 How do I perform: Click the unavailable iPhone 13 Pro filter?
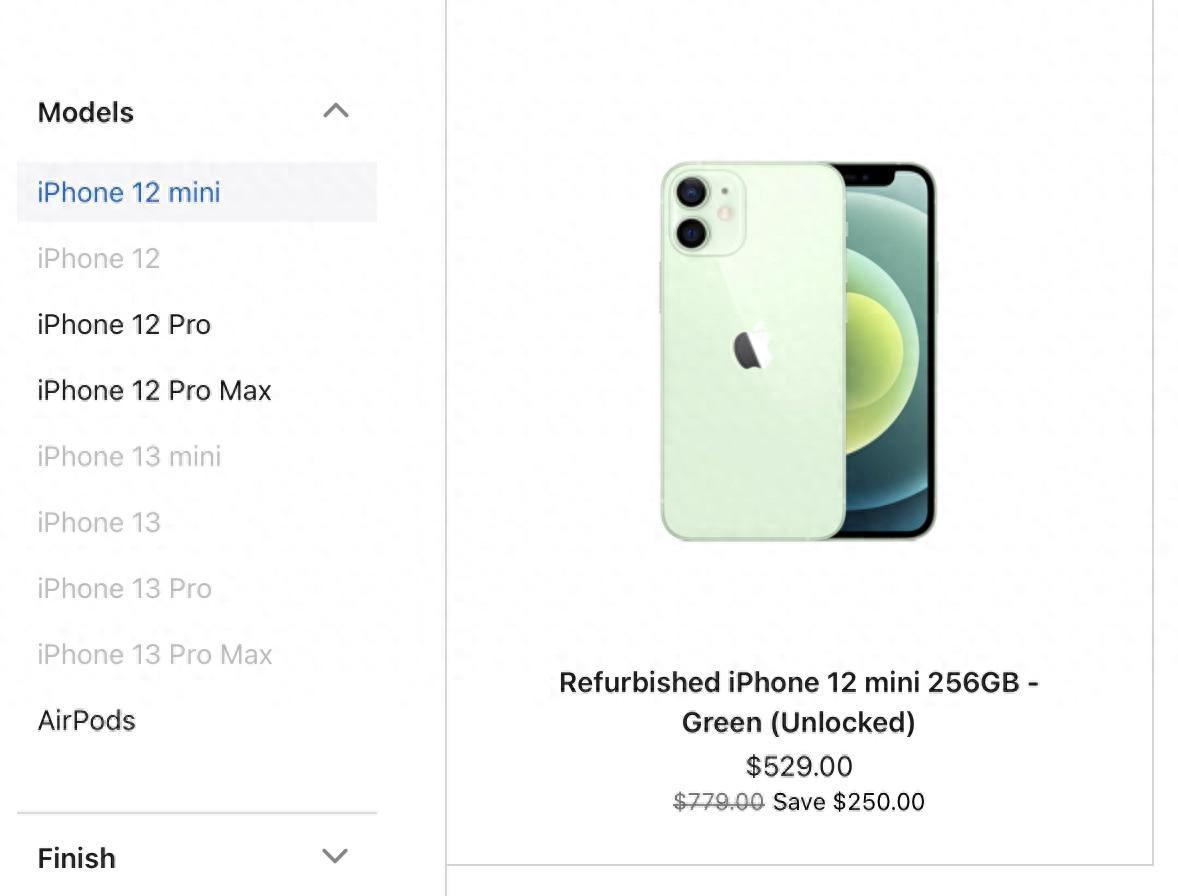coord(123,588)
